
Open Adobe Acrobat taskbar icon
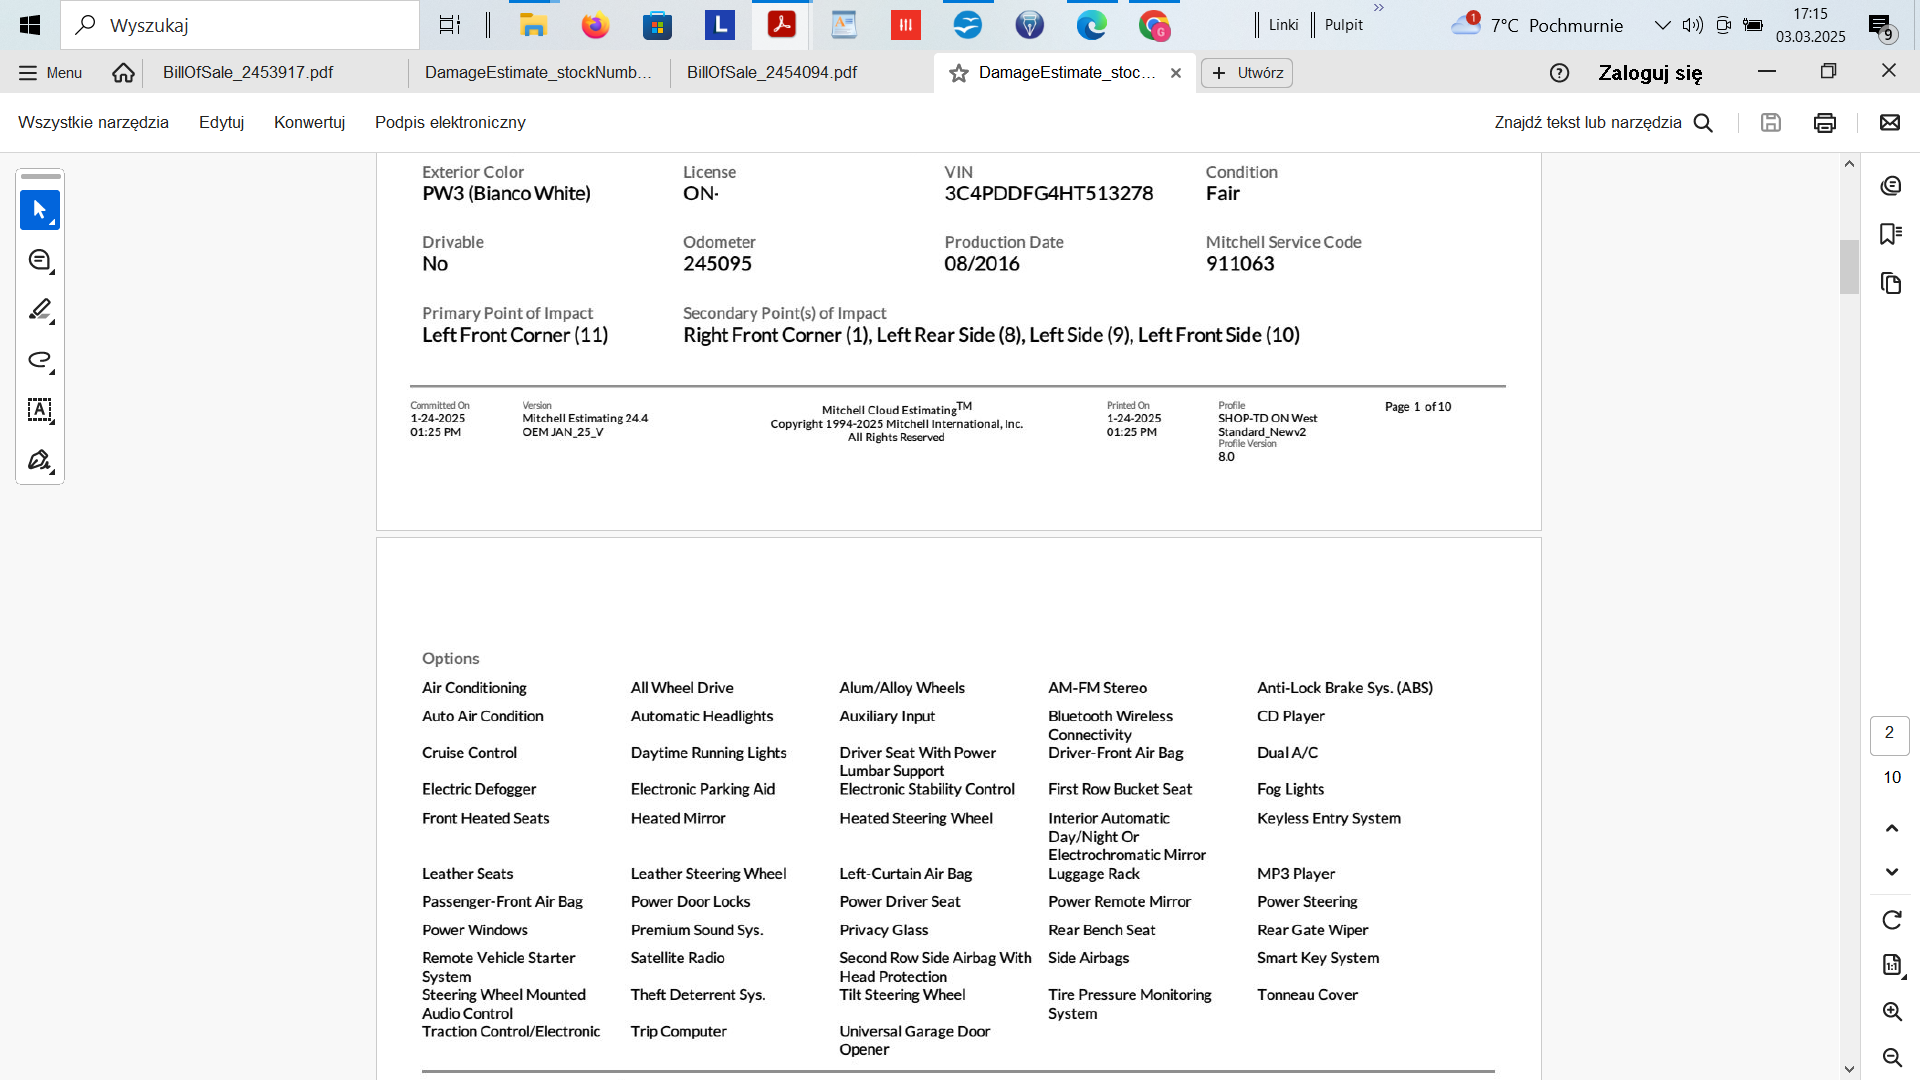(781, 25)
